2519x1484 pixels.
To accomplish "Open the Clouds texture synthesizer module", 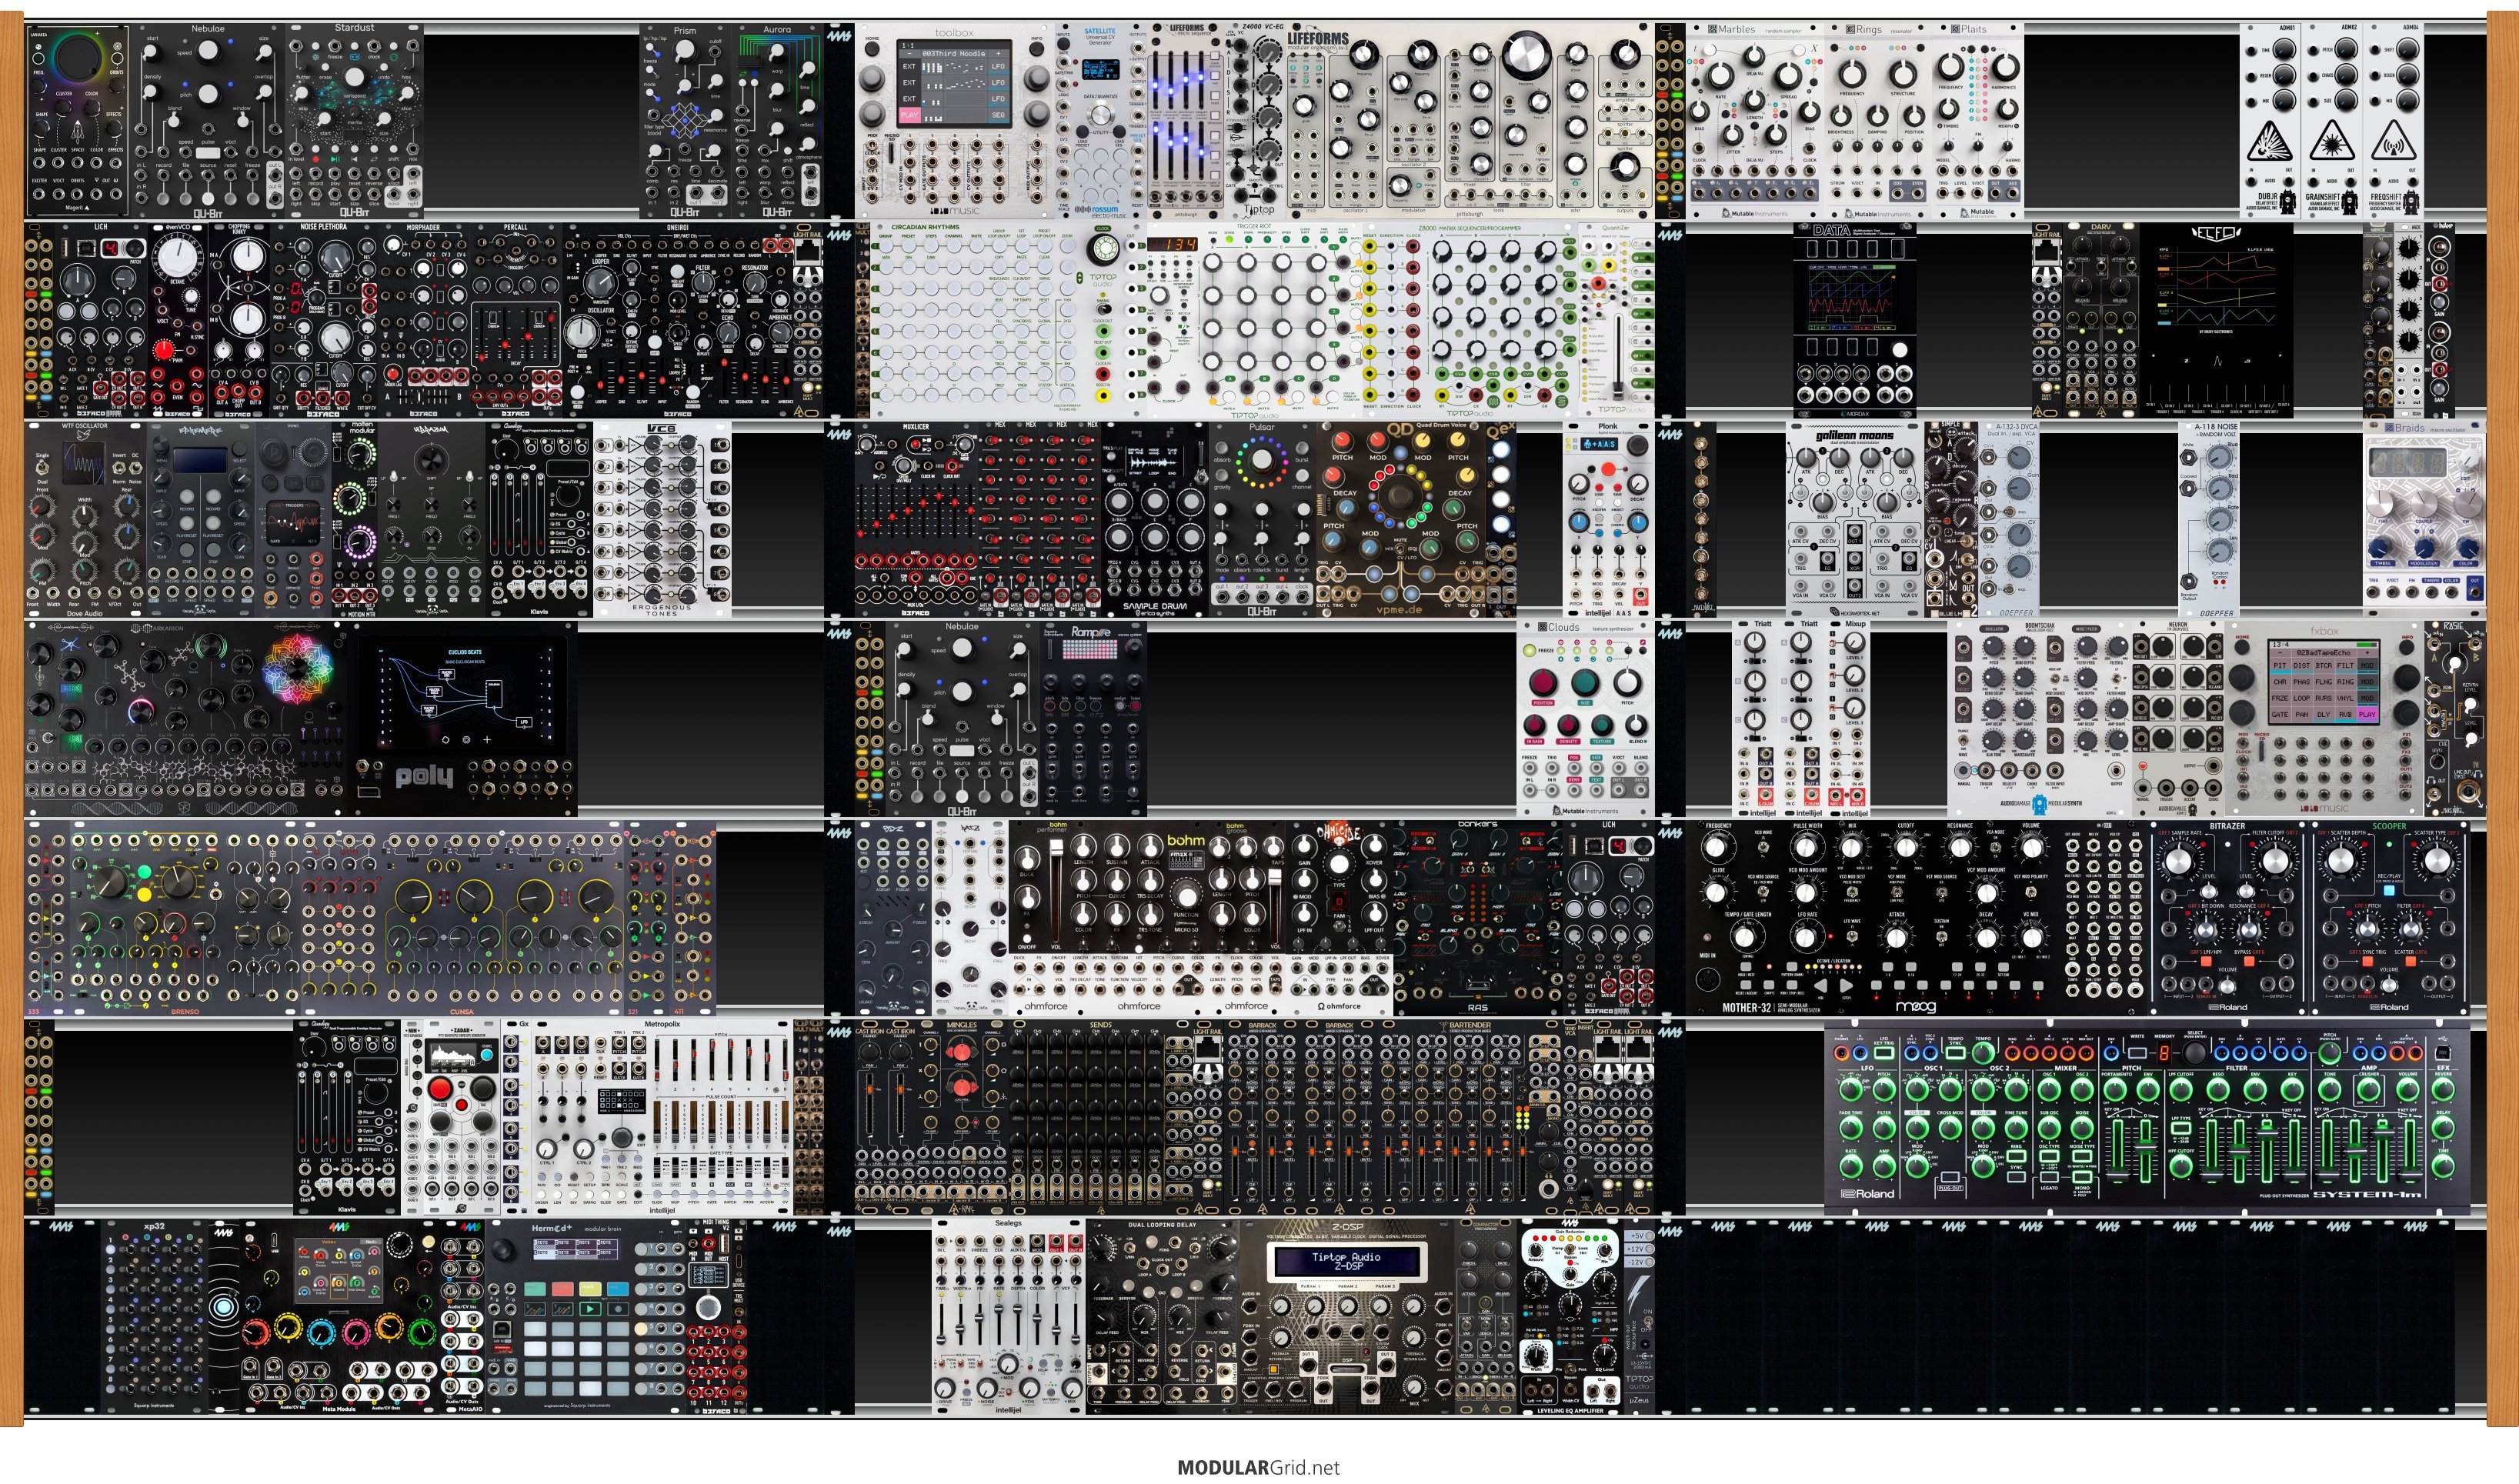I will (x=1585, y=718).
